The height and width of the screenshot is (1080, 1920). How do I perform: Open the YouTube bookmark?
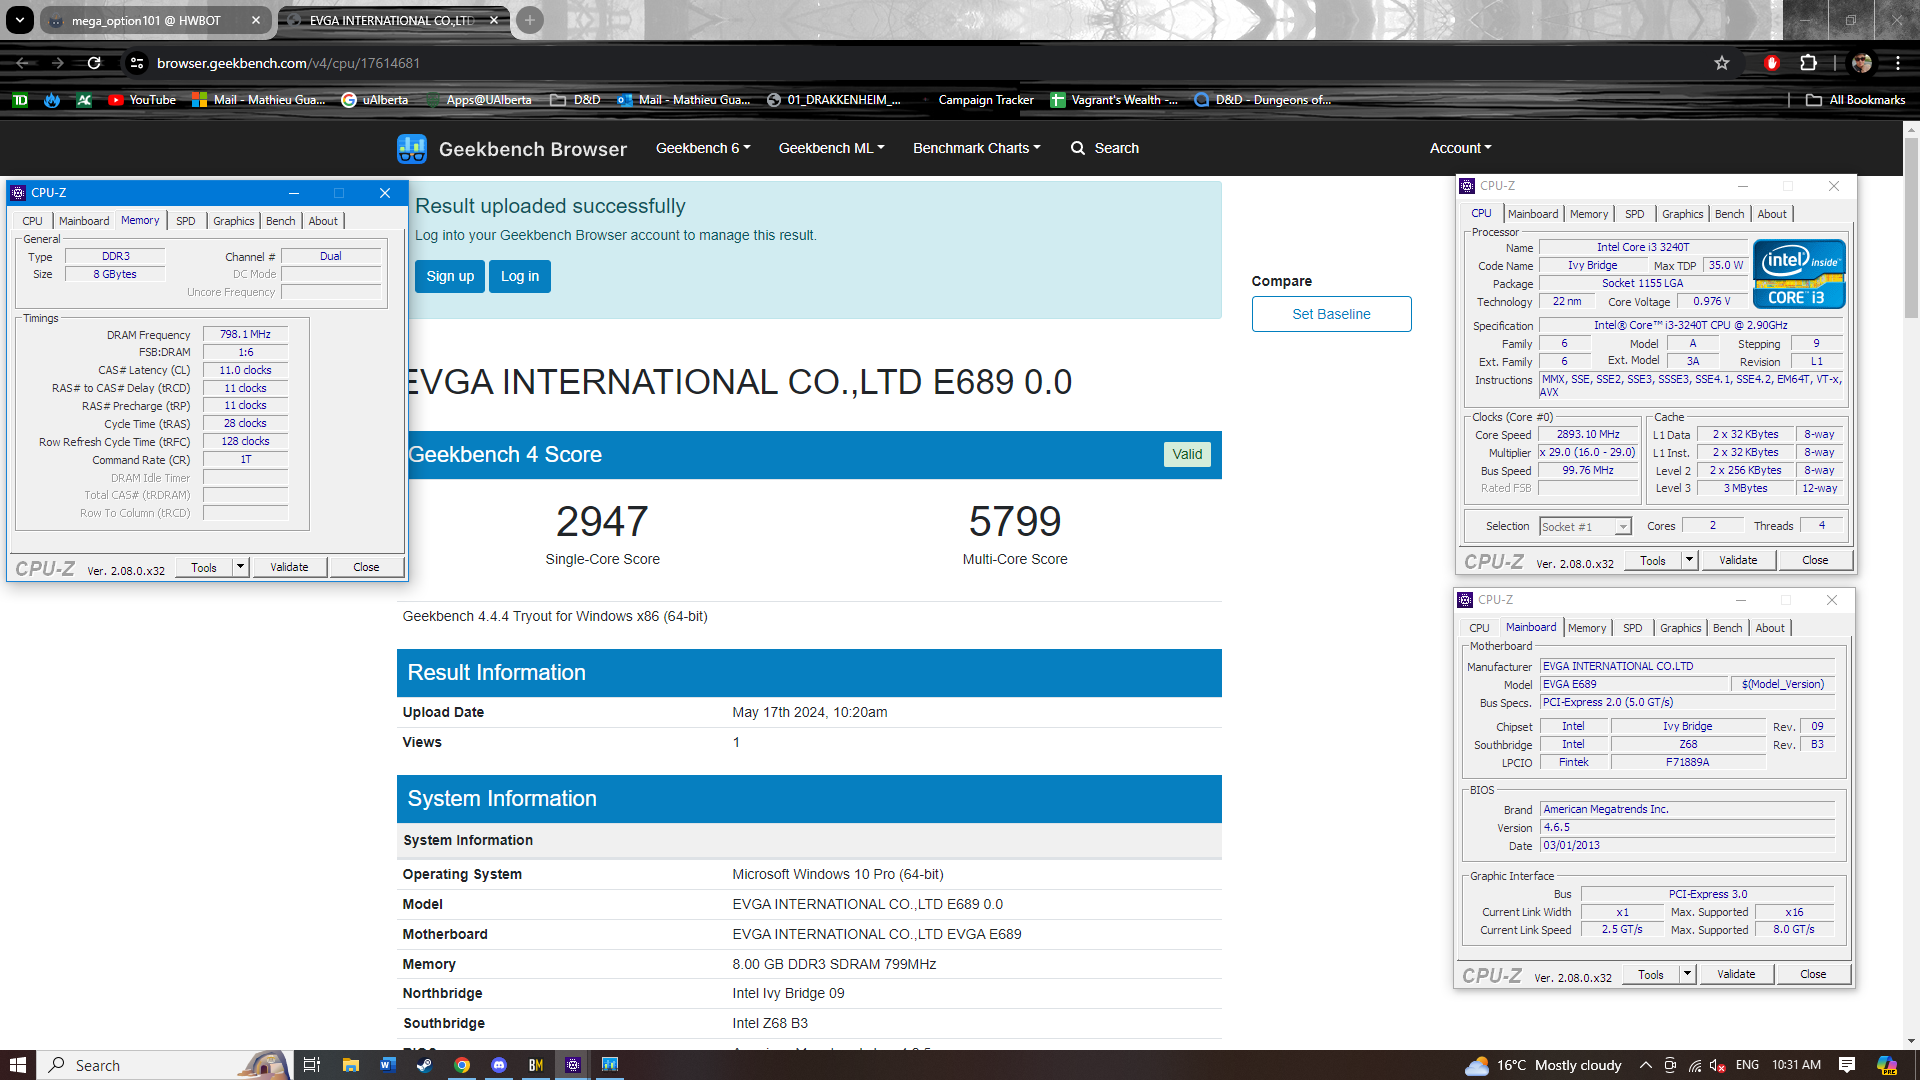pyautogui.click(x=142, y=100)
